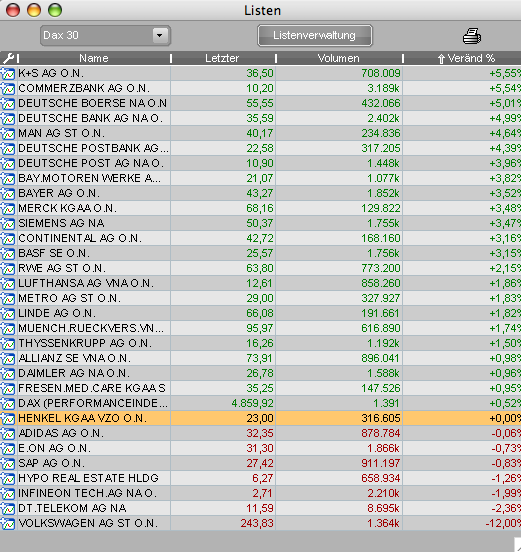Open chart icon for BAYER AG O.N.
Screen dimensions: 521x552
point(8,193)
